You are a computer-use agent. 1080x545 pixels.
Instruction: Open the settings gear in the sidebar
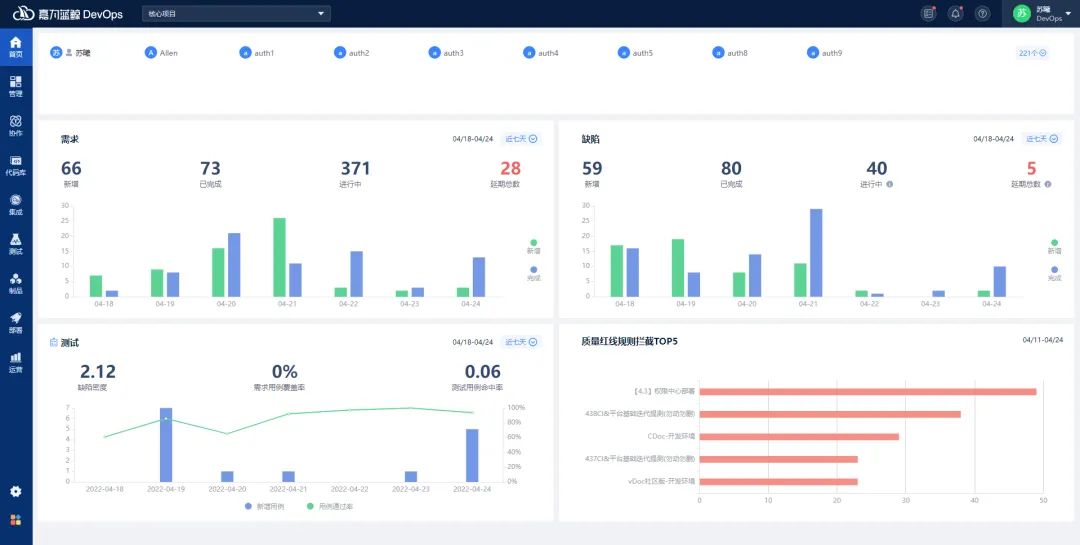tap(16, 491)
